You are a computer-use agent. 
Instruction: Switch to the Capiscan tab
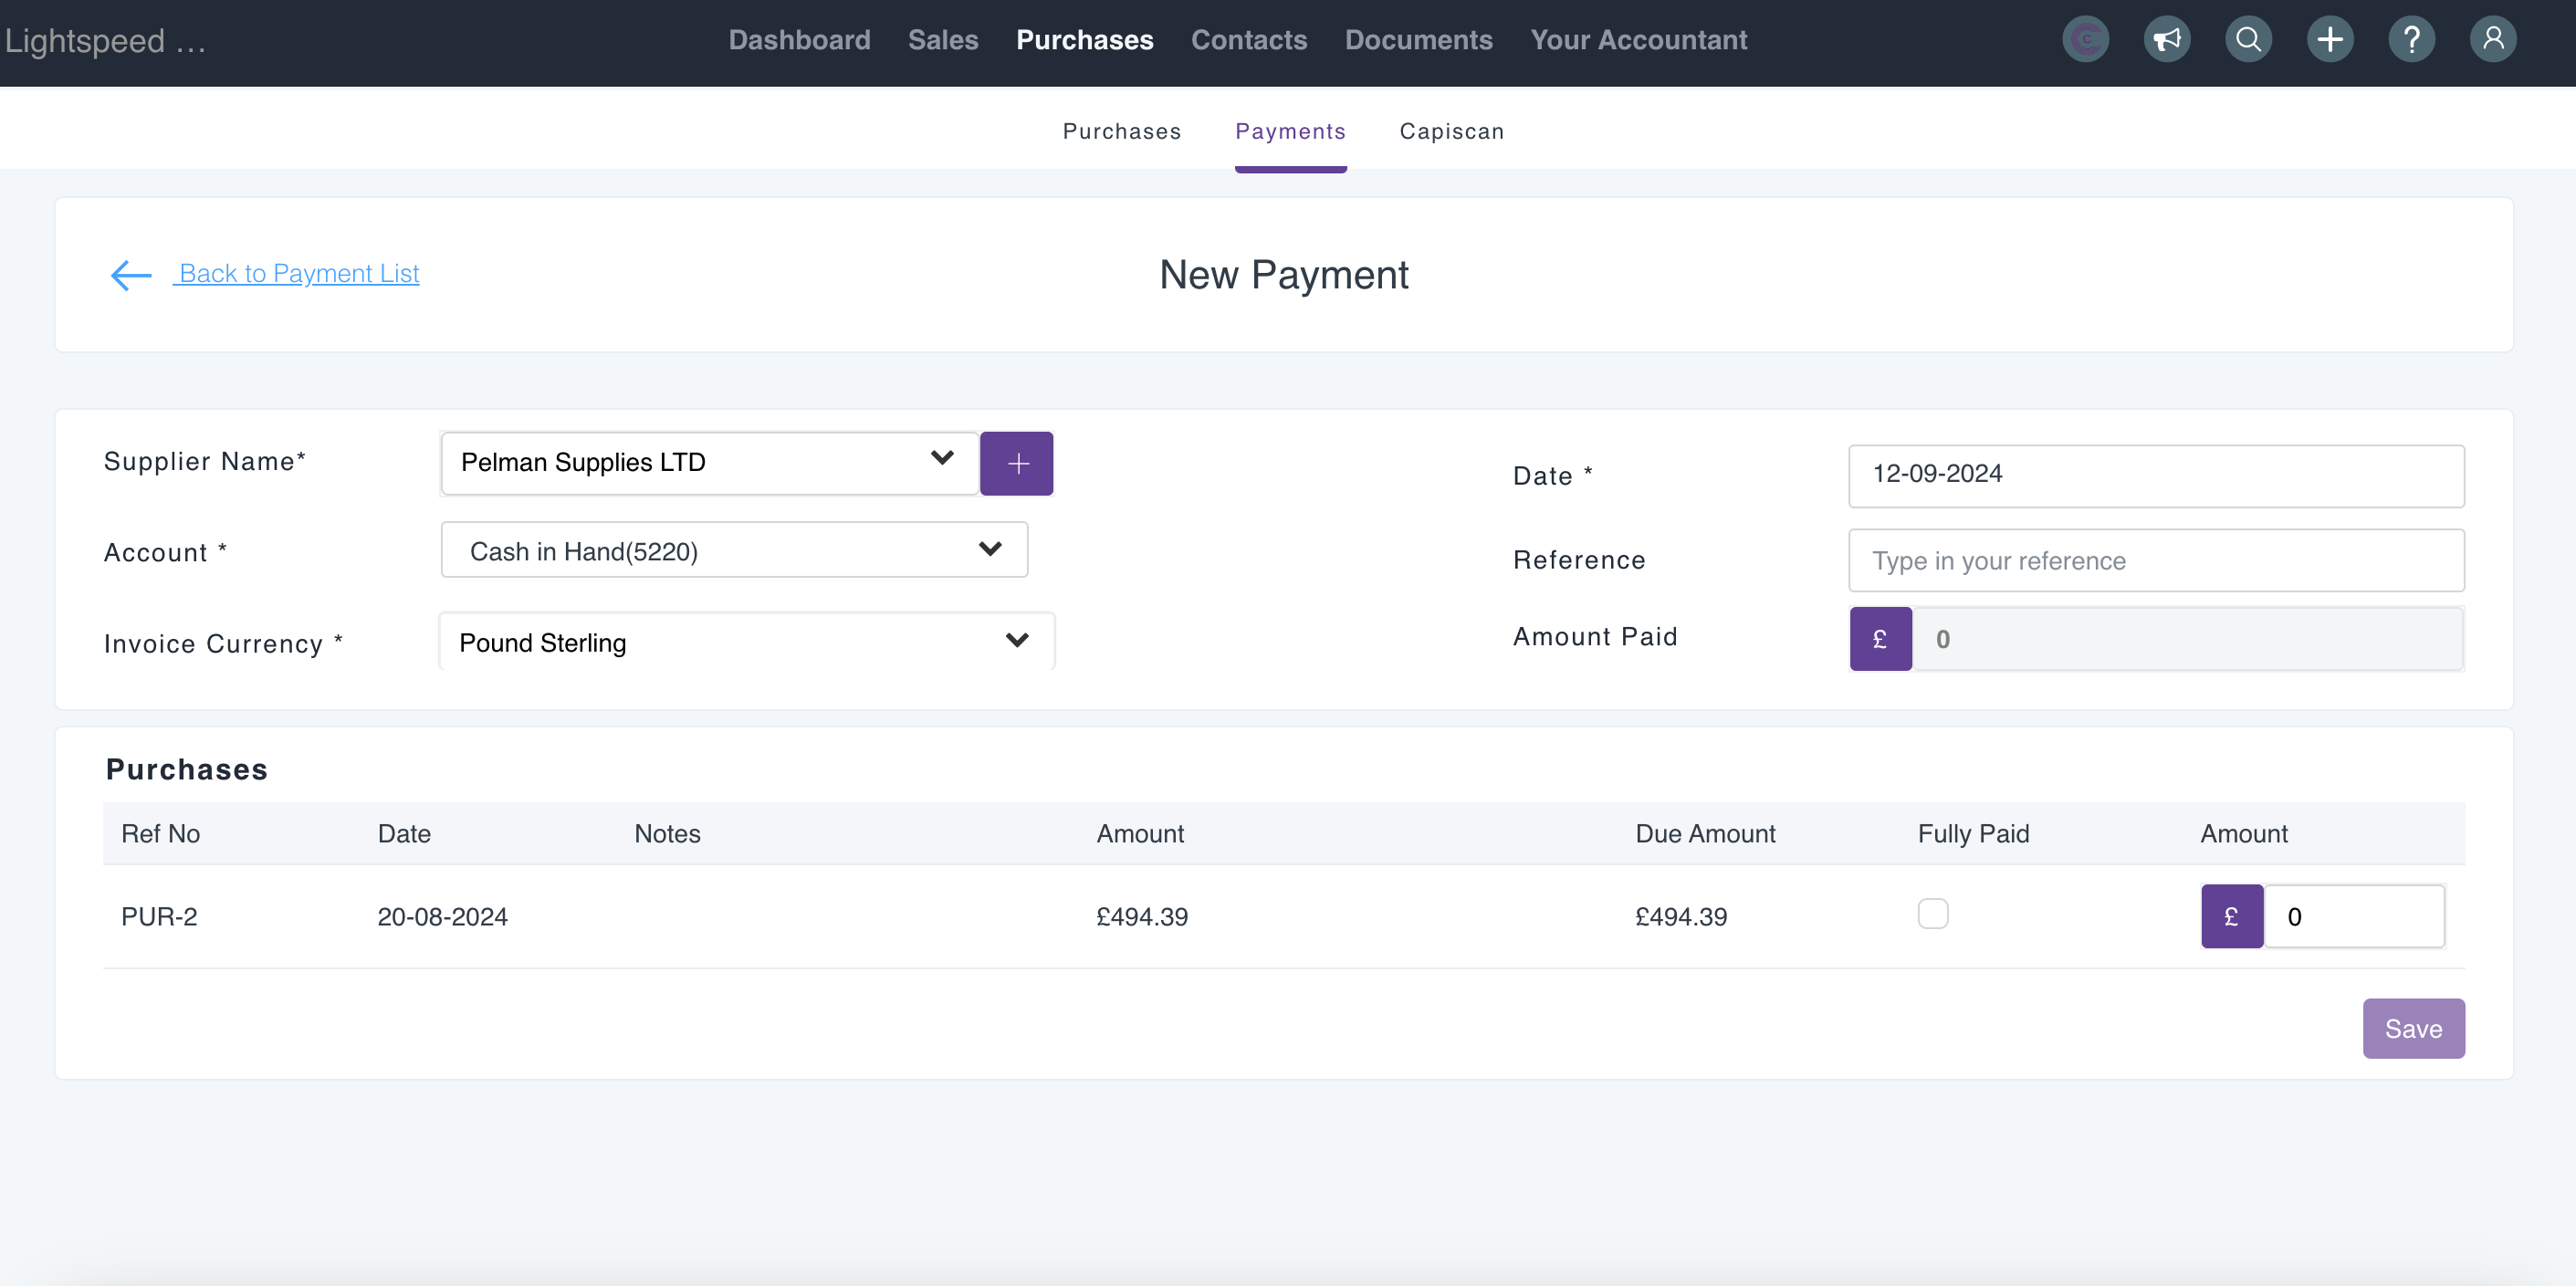pyautogui.click(x=1451, y=131)
